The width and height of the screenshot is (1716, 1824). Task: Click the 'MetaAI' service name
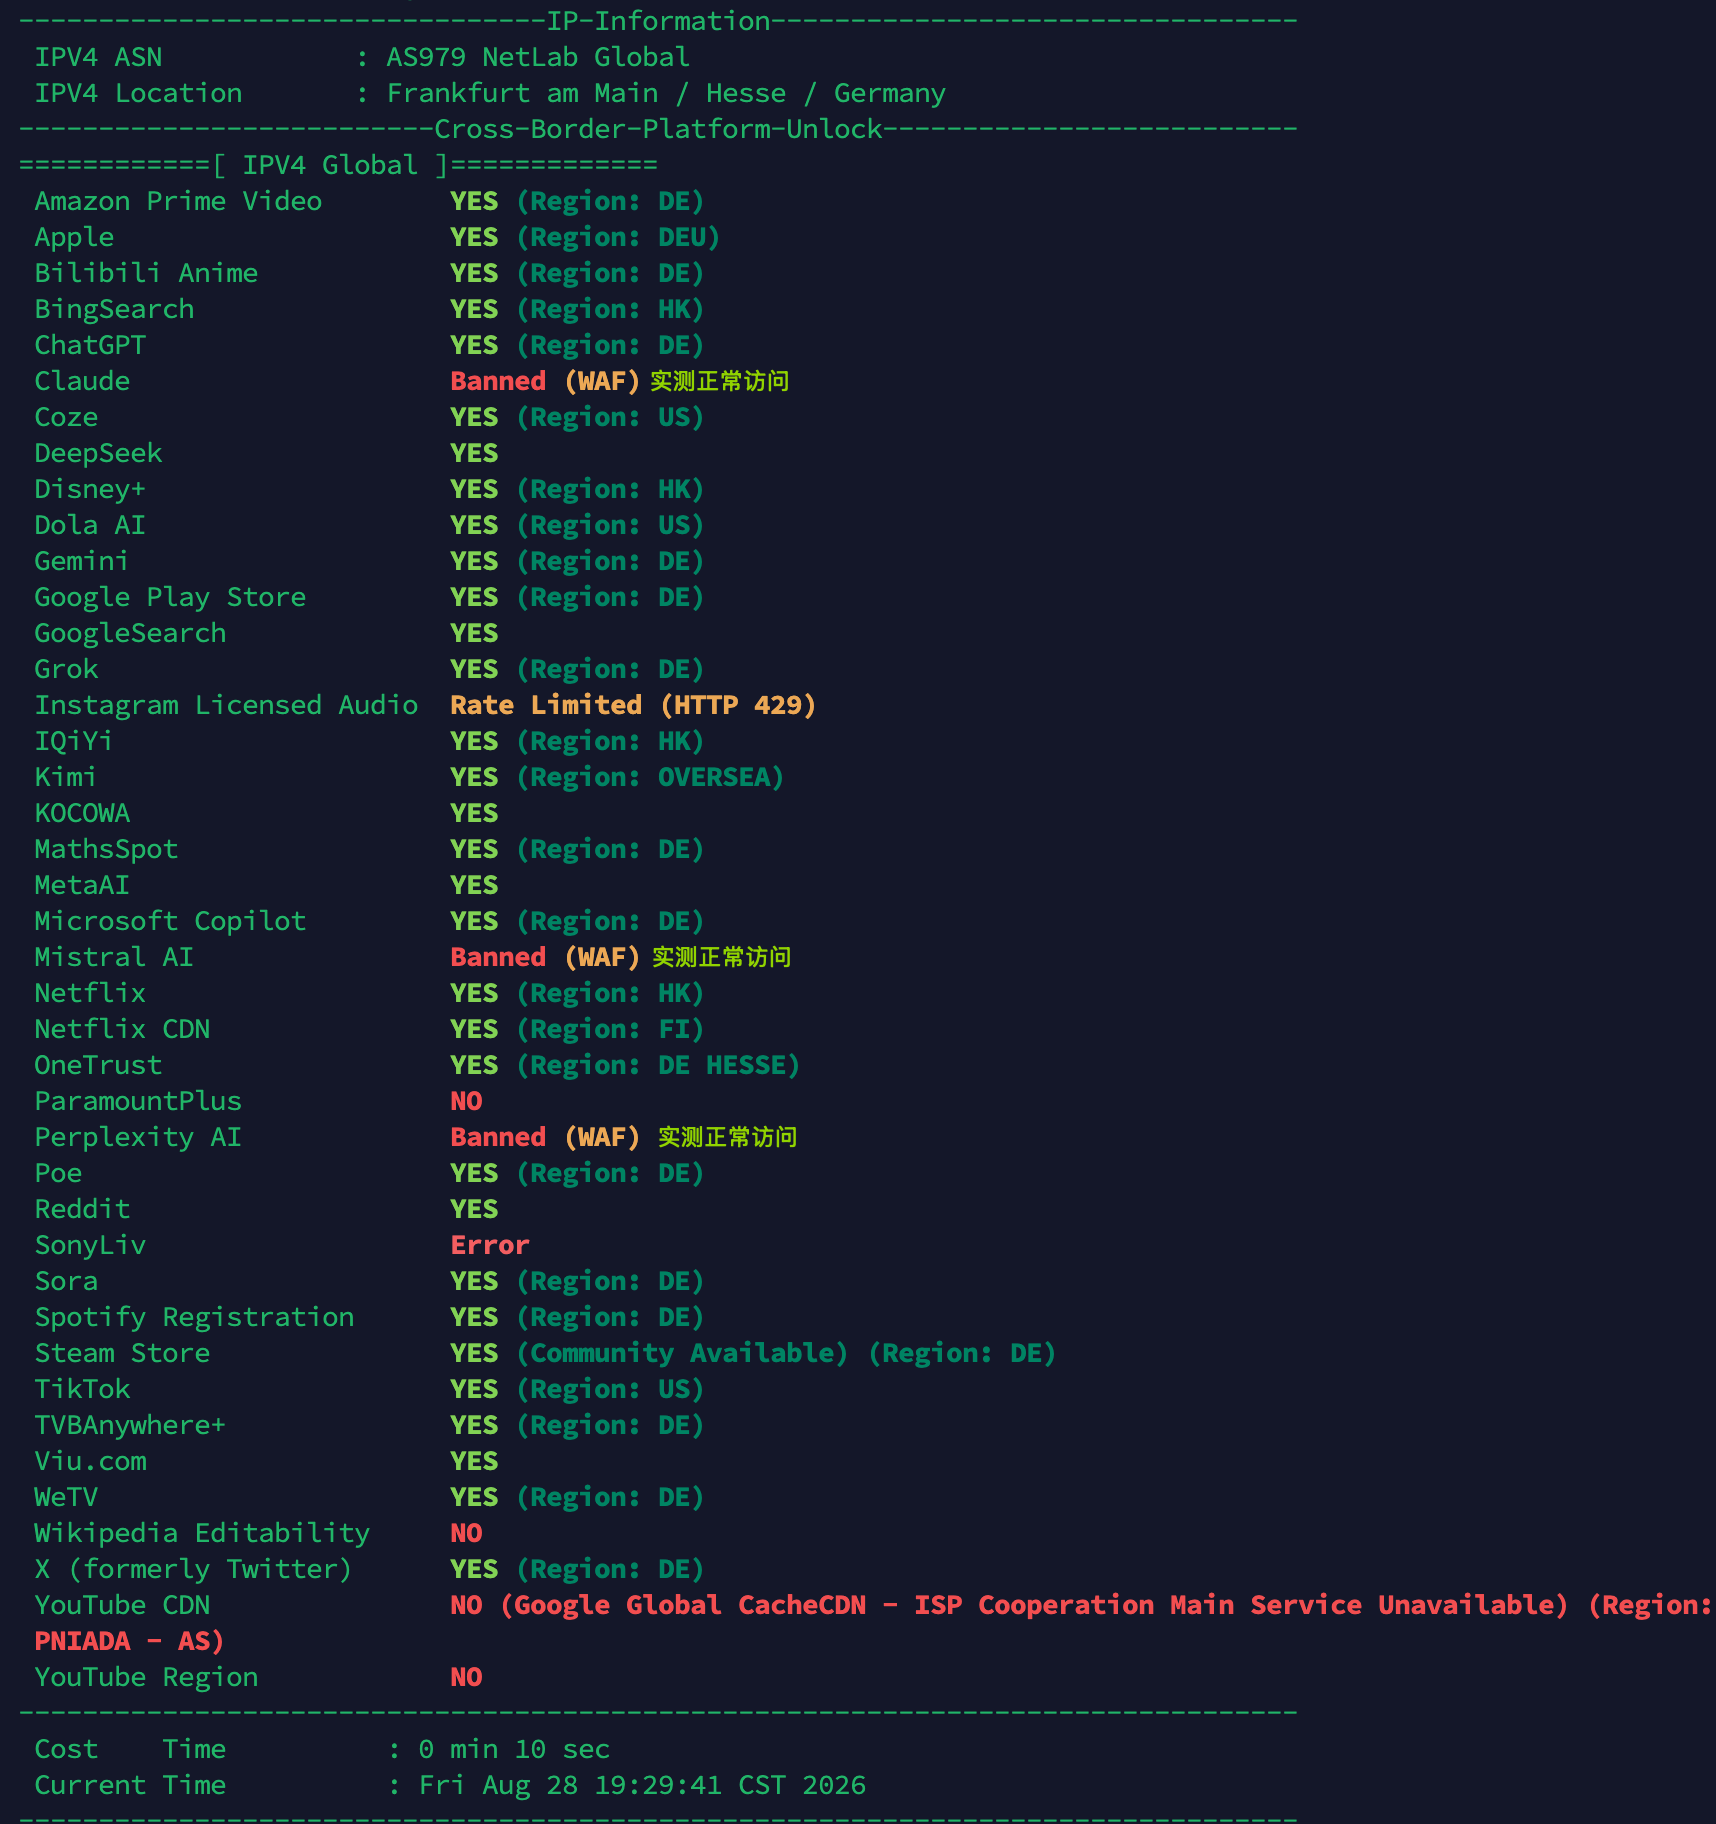(82, 885)
